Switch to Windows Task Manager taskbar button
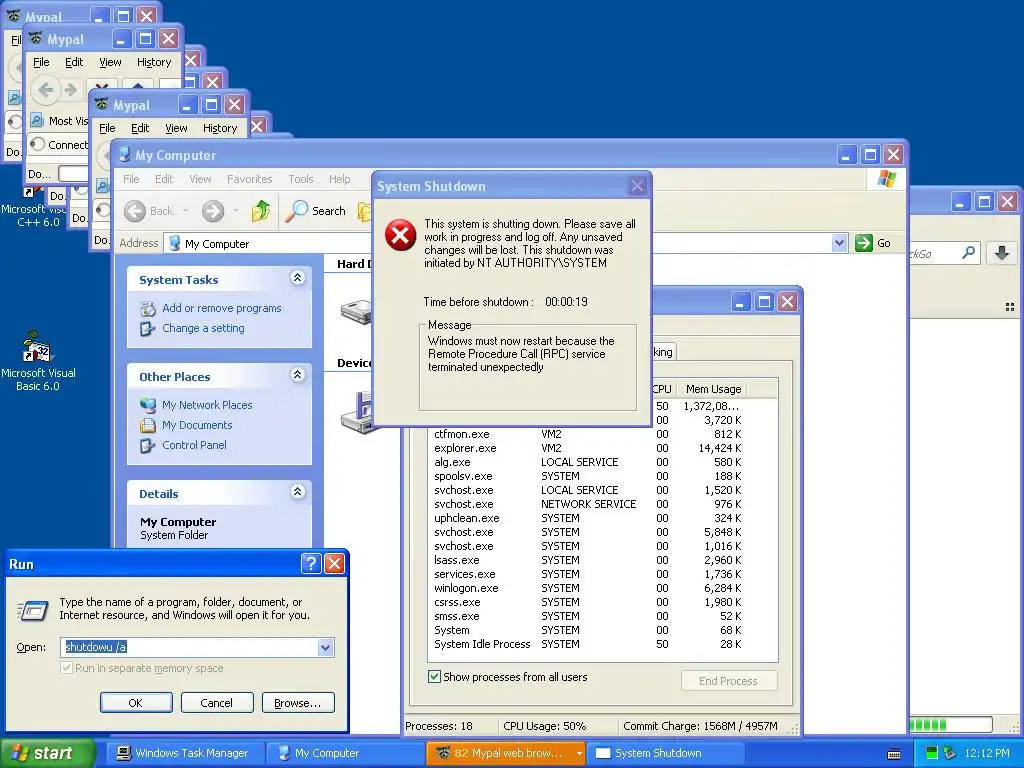 [x=185, y=754]
